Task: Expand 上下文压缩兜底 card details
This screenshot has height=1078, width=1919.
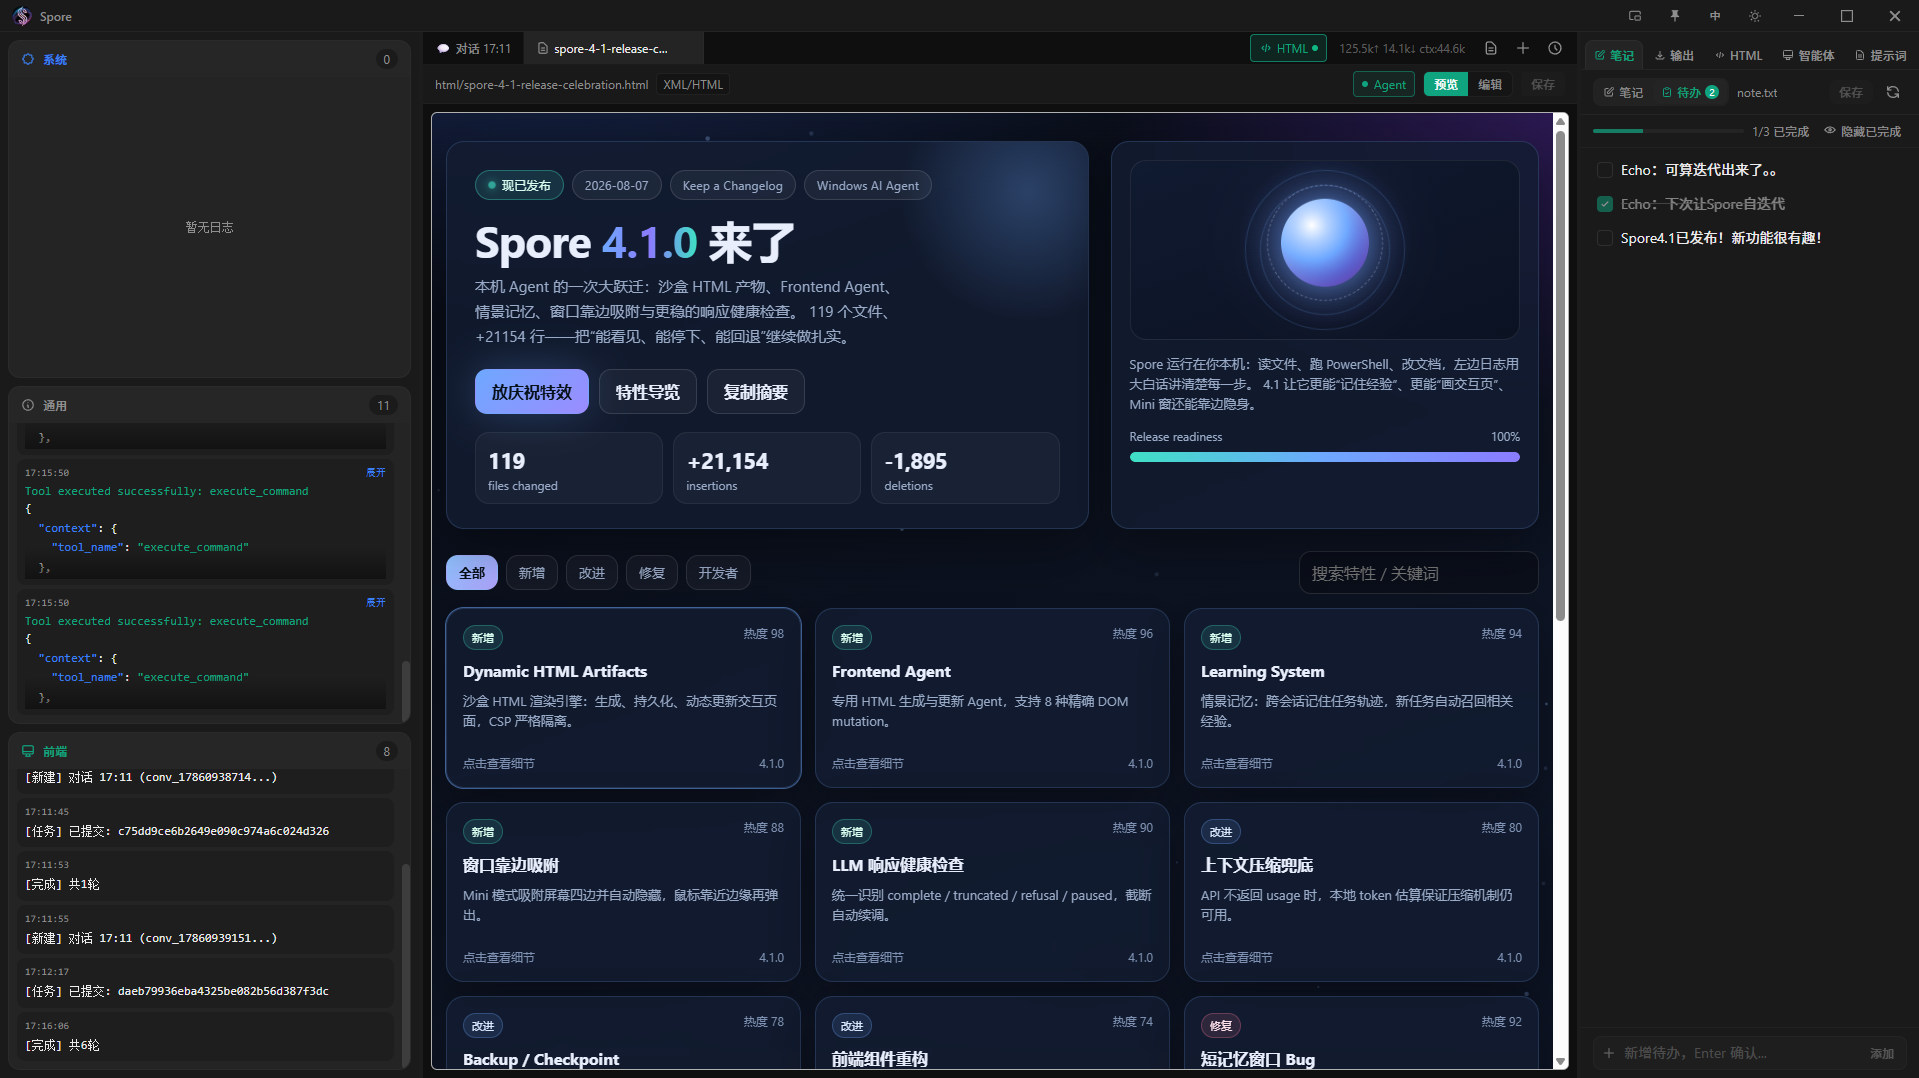Action: [1361, 892]
